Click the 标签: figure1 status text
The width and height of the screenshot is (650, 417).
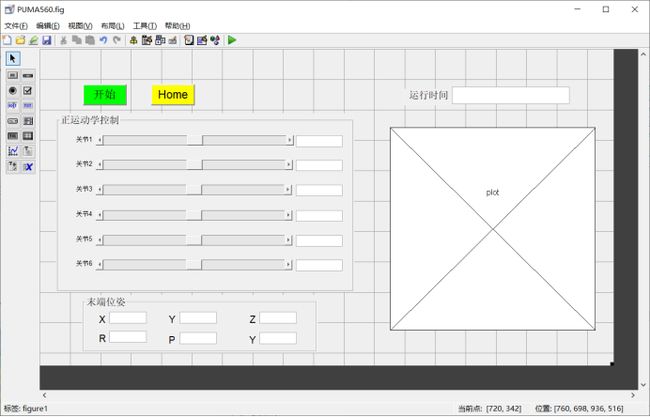point(26,408)
